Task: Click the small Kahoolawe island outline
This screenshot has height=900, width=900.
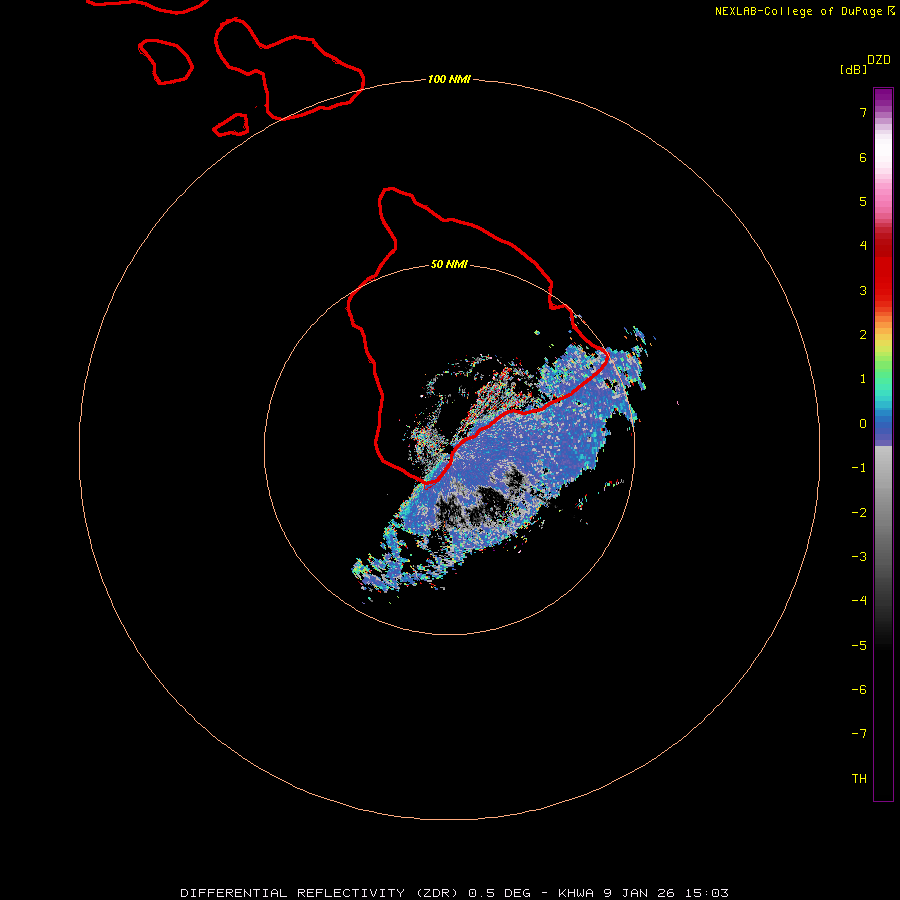Action: coord(231,125)
